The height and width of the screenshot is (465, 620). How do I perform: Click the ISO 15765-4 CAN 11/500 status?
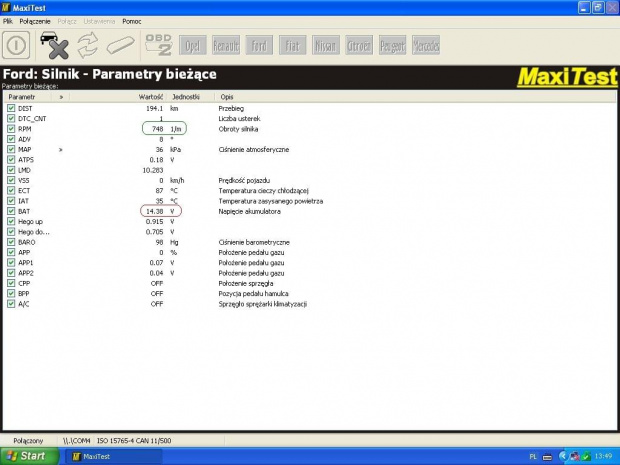click(x=134, y=440)
